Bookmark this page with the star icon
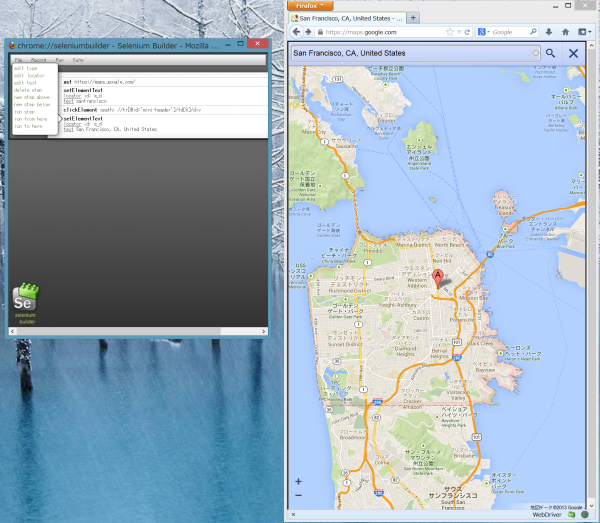Screen dimensions: 600x523 click(450, 32)
